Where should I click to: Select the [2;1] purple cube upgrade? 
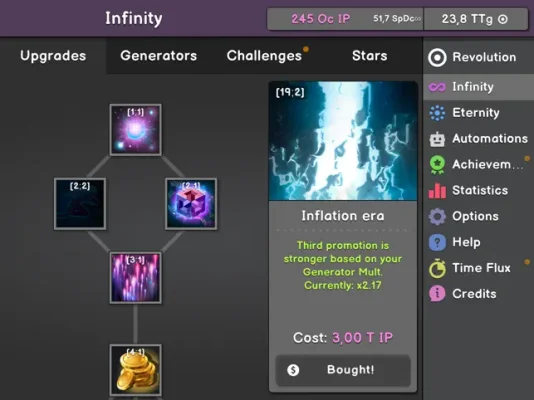(191, 204)
